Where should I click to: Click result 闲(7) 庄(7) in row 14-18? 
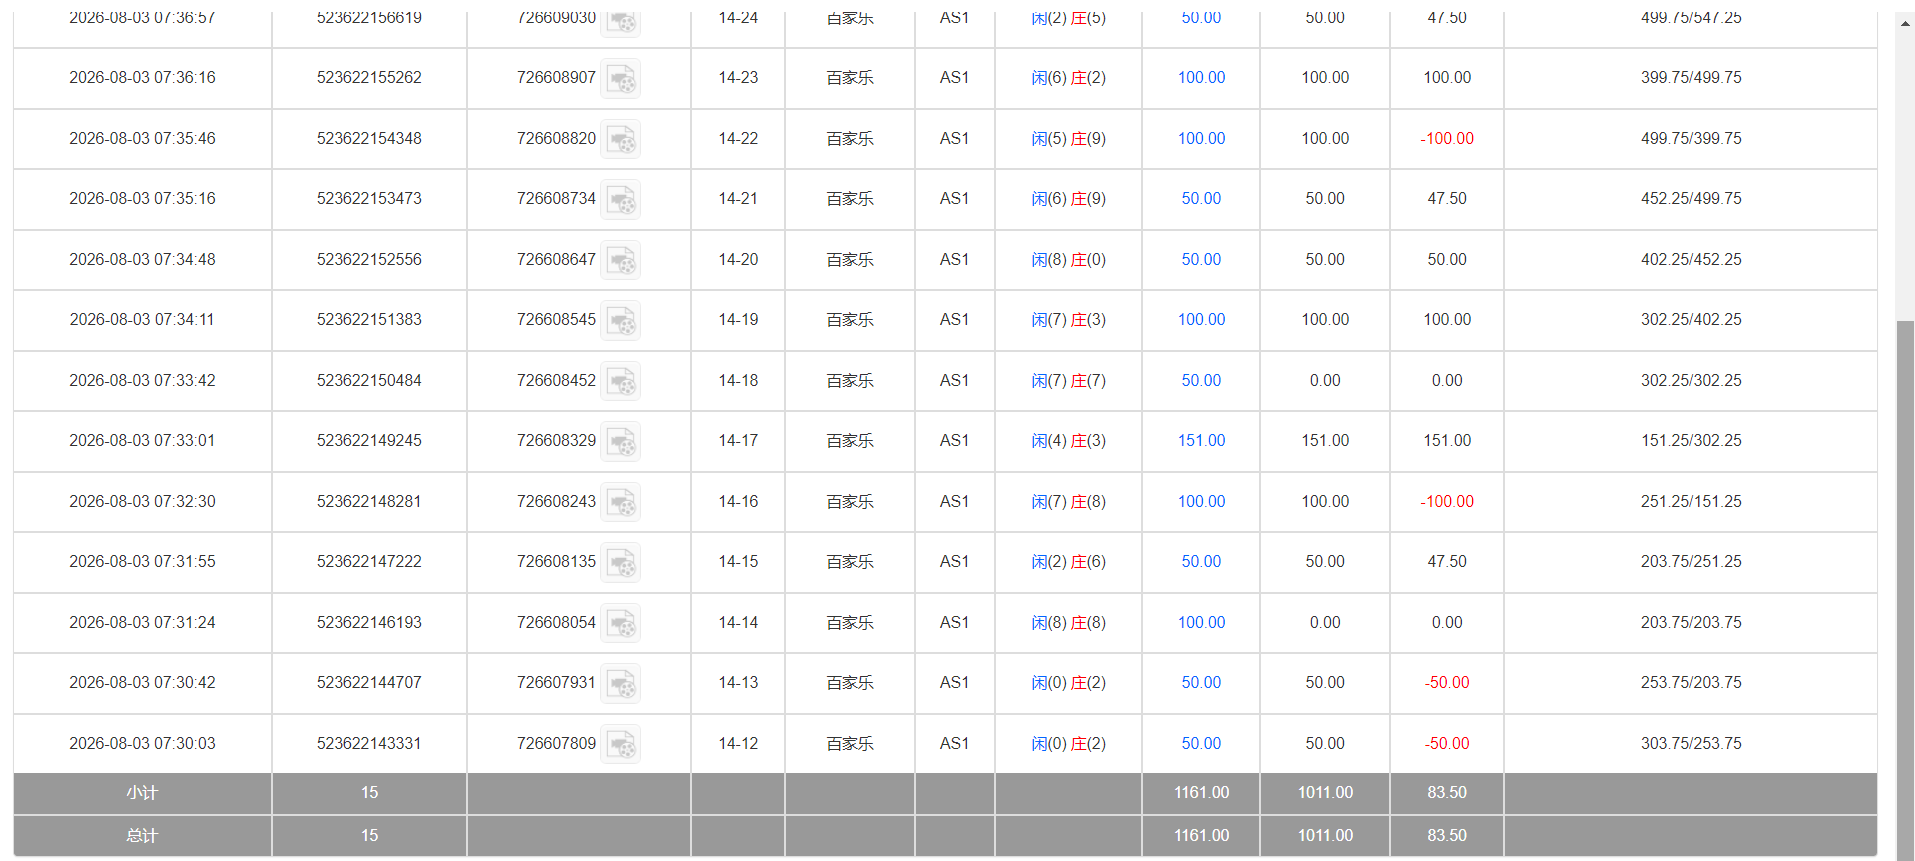(1068, 381)
